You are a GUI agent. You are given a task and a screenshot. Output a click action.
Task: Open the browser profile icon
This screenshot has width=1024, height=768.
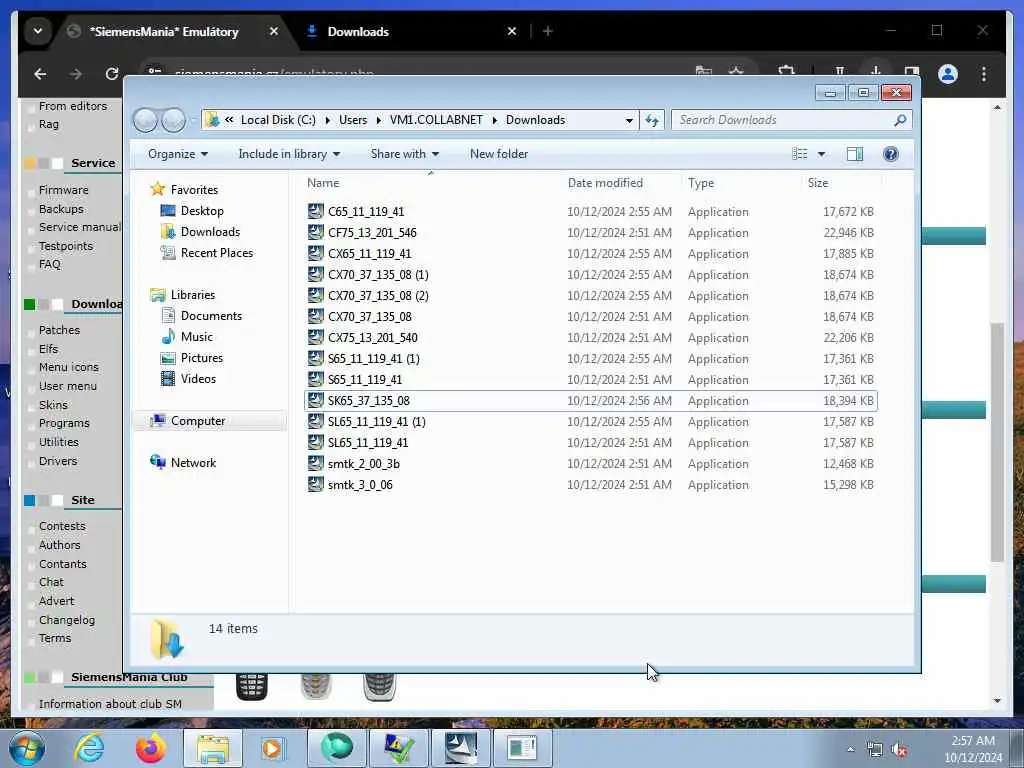(948, 74)
